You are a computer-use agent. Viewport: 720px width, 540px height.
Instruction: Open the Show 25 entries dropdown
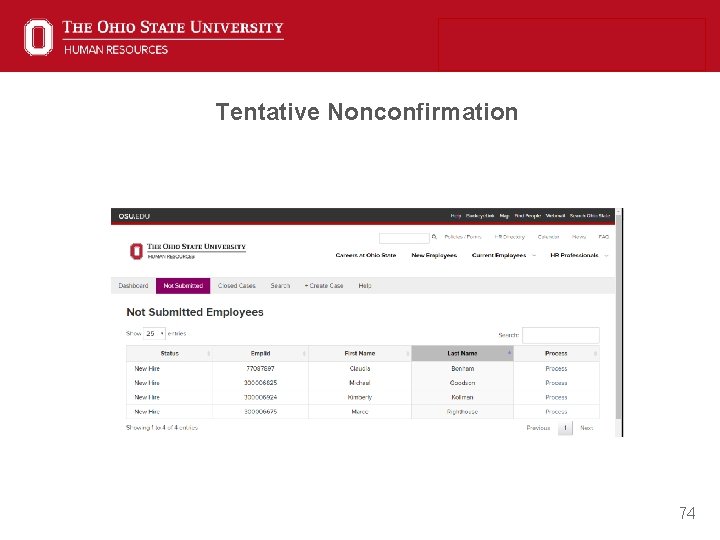click(x=154, y=333)
